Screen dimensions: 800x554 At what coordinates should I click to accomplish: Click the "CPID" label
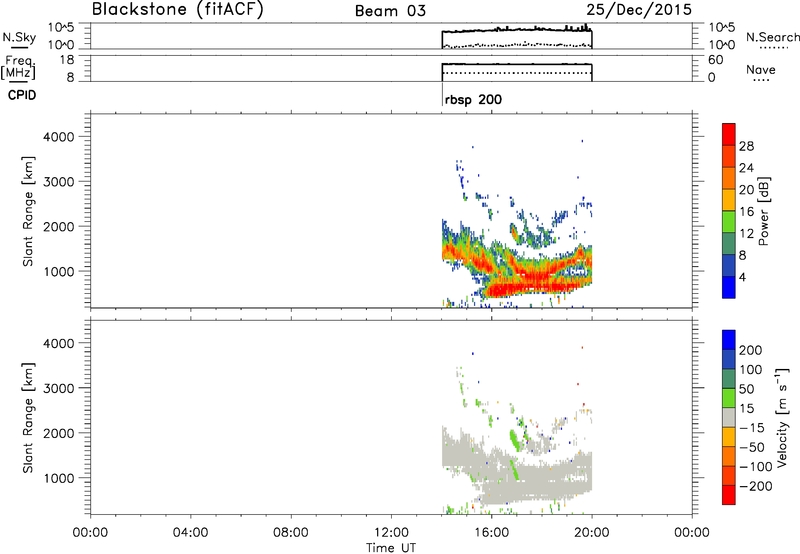point(22,95)
